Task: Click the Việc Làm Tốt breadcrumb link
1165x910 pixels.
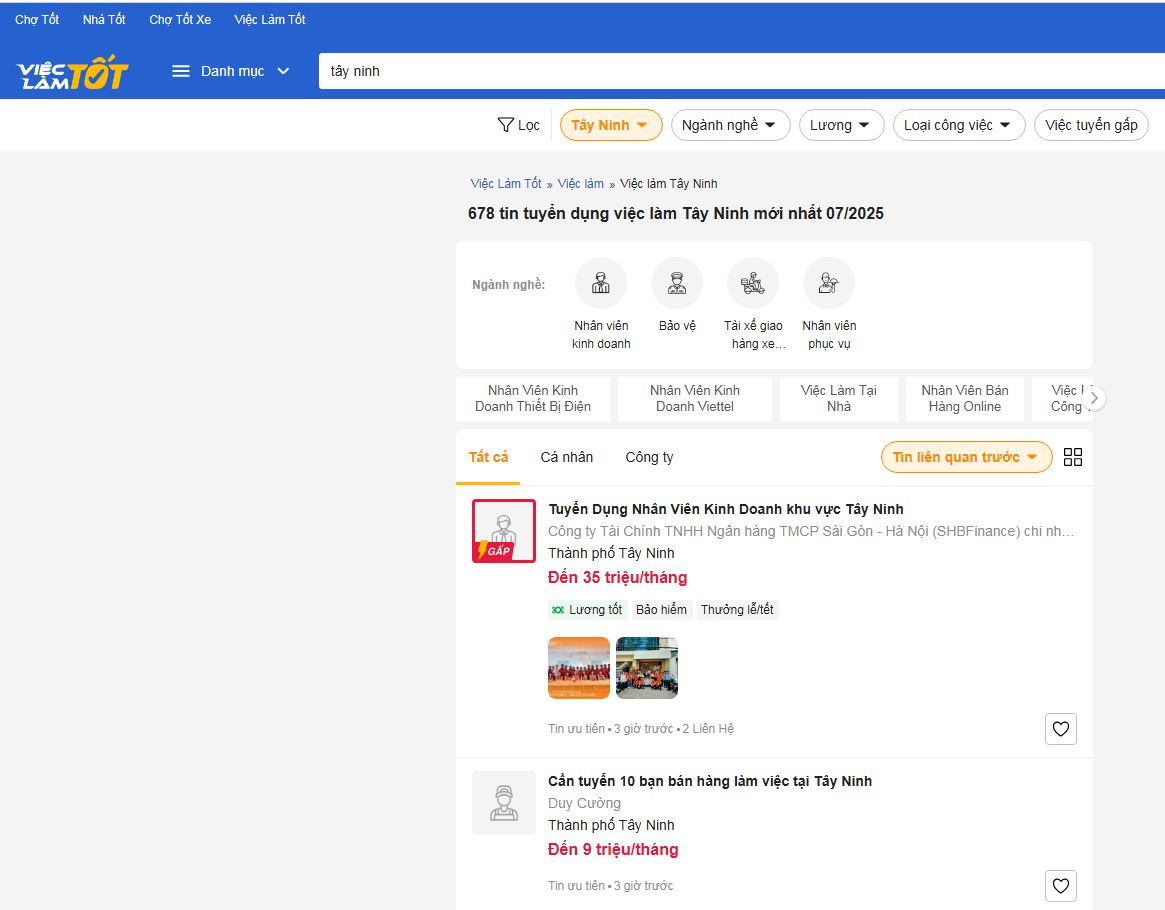Action: coord(506,183)
